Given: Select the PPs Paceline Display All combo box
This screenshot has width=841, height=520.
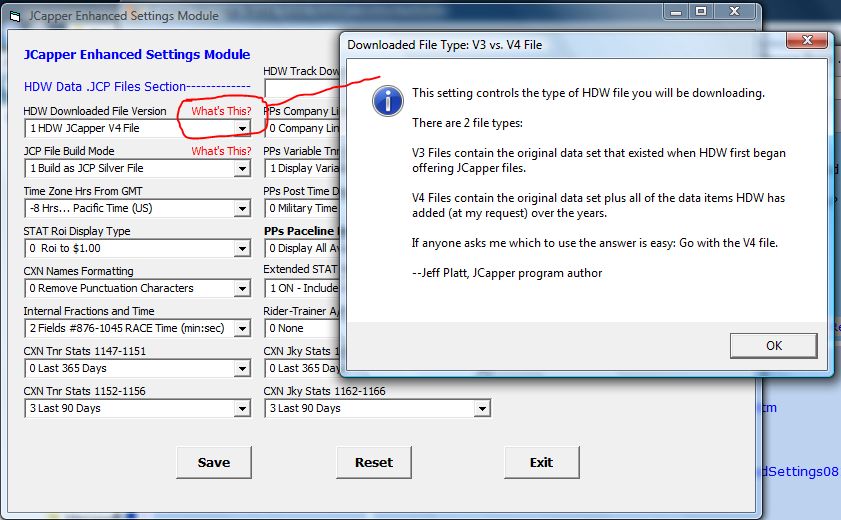Looking at the screenshot, I should (302, 249).
